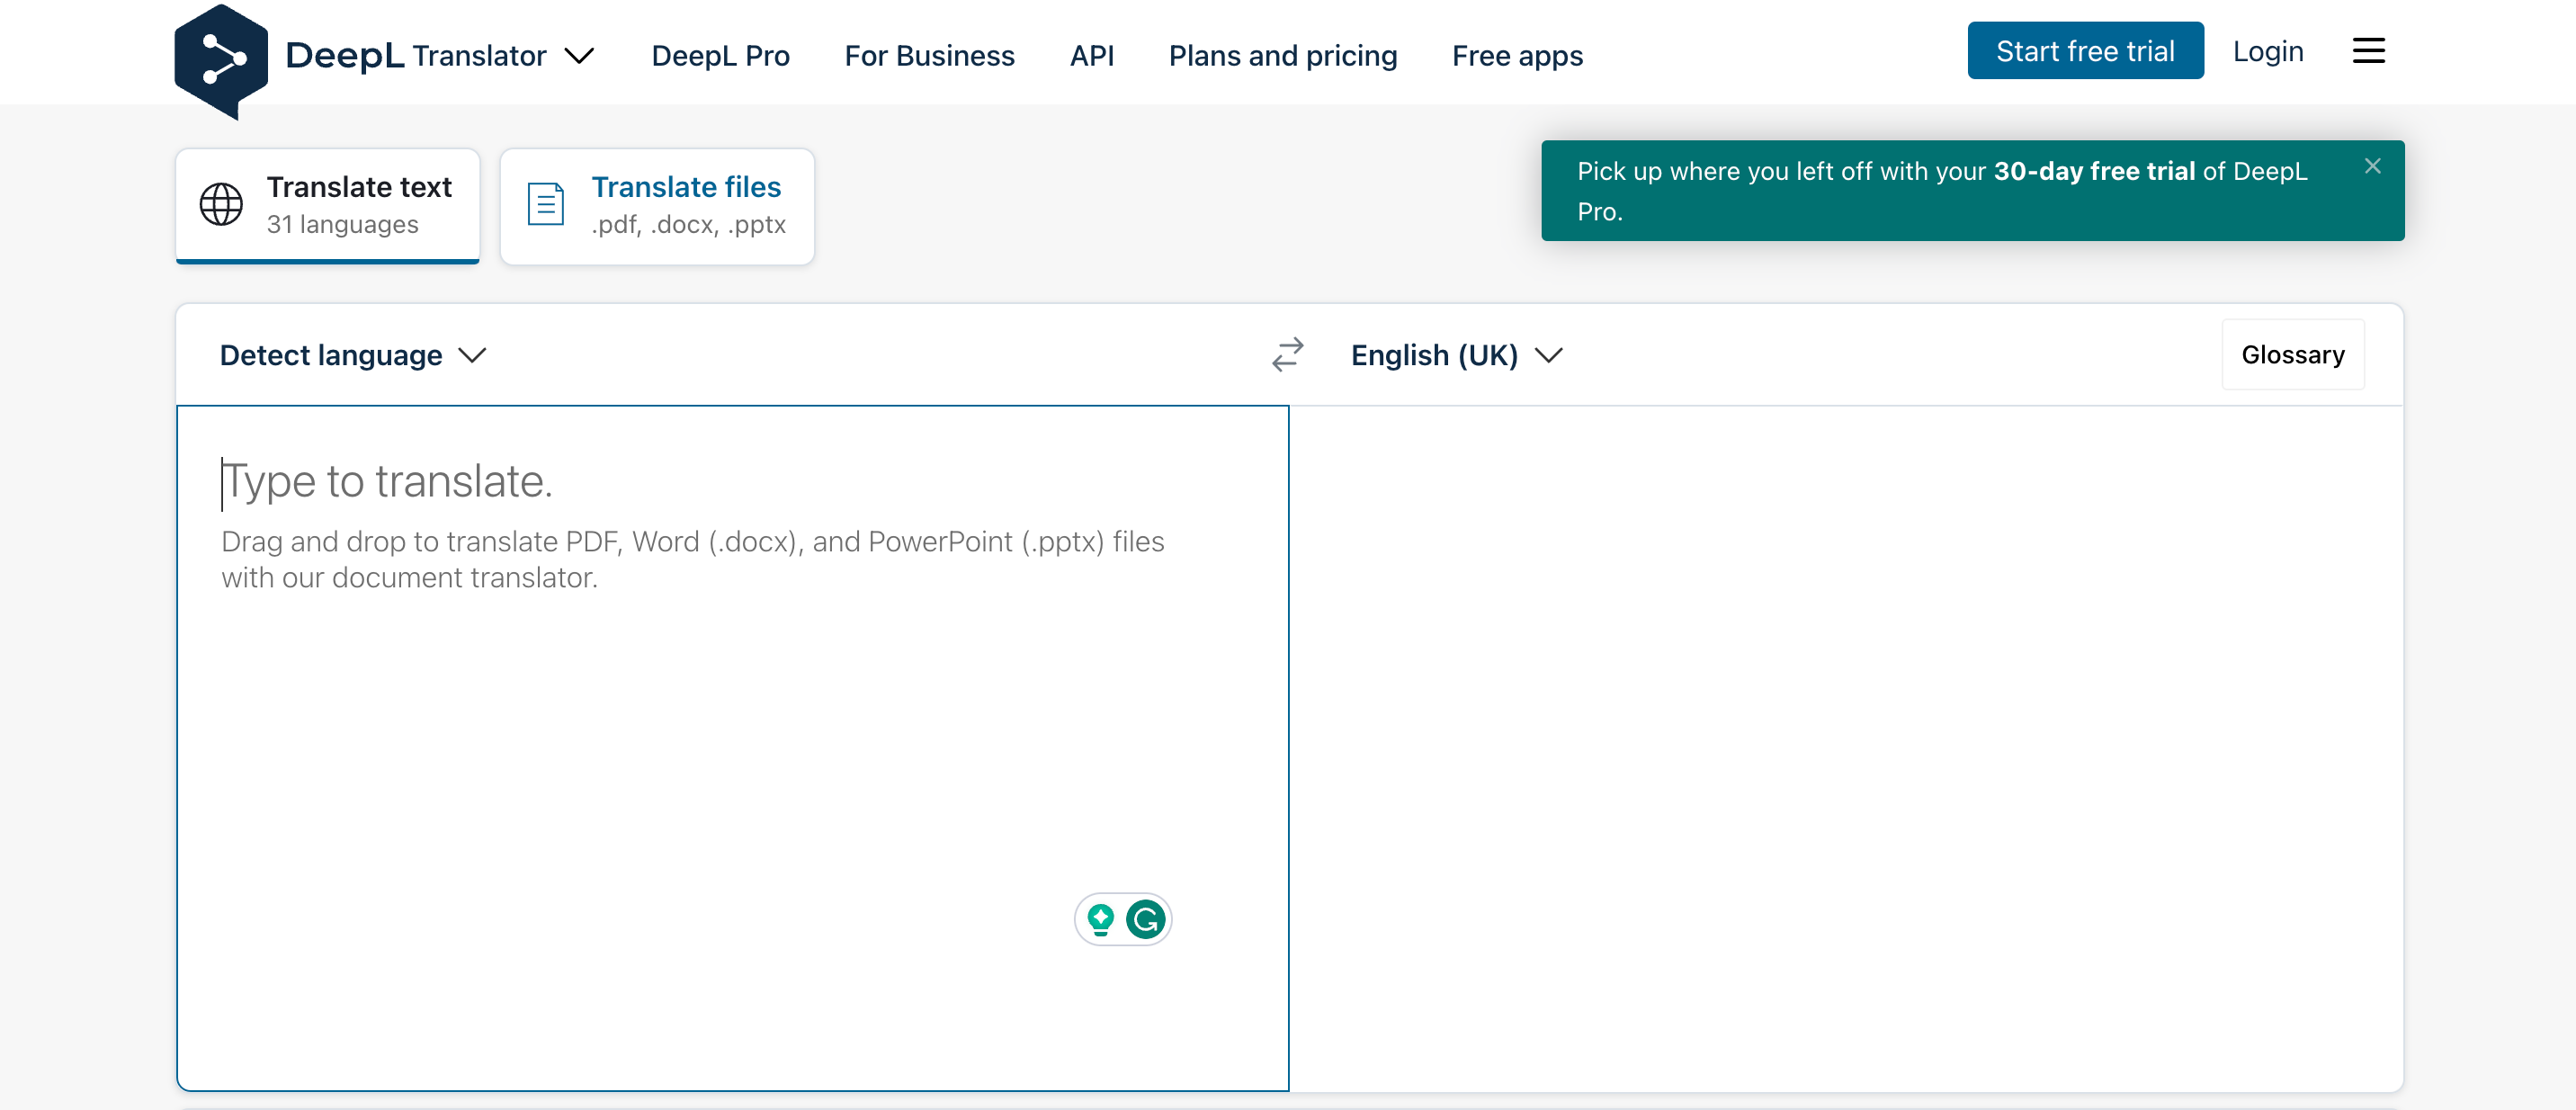
Task: Switch to the Translate files tab
Action: pyautogui.click(x=657, y=206)
